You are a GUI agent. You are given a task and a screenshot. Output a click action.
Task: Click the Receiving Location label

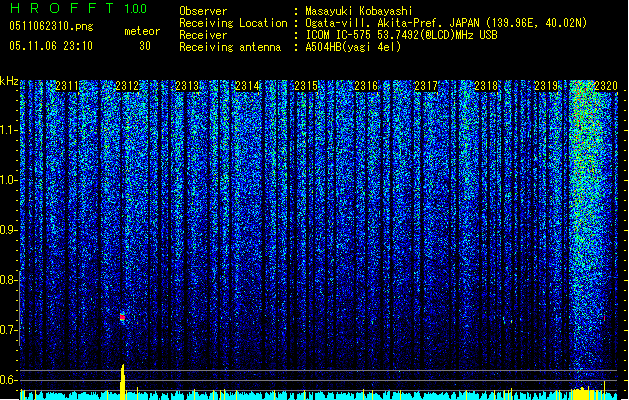[233, 23]
